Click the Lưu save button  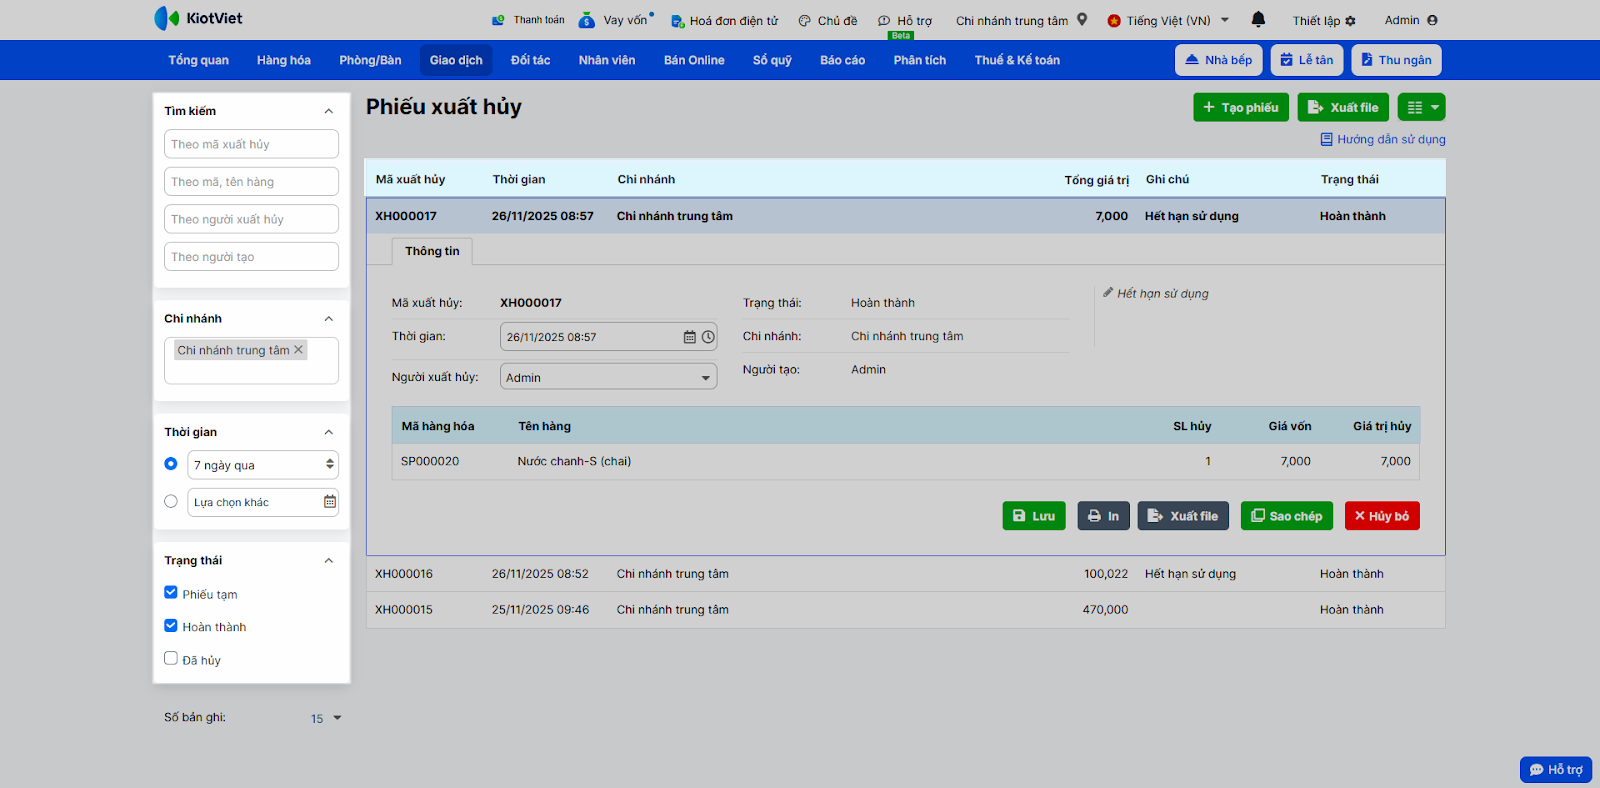(x=1034, y=516)
